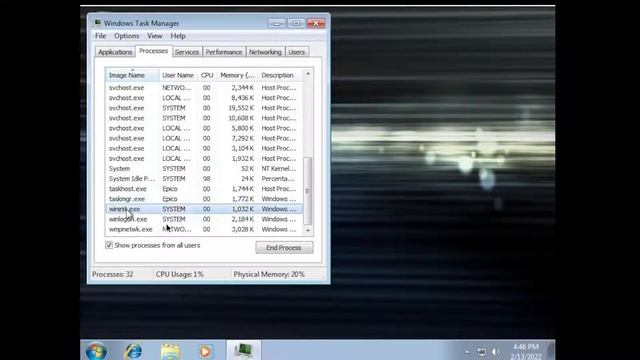Toggle Show processes from all users

[109, 245]
